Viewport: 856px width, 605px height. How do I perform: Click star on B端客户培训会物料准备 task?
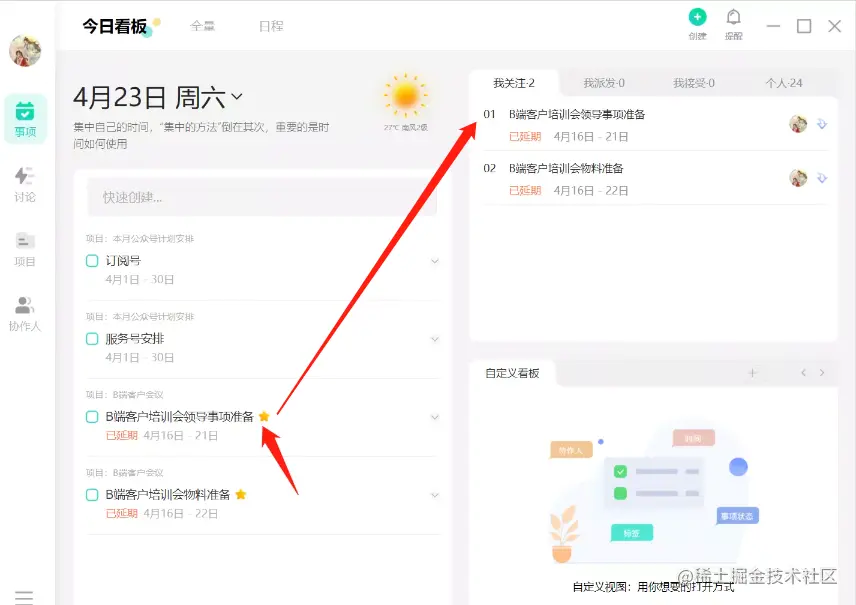[241, 495]
